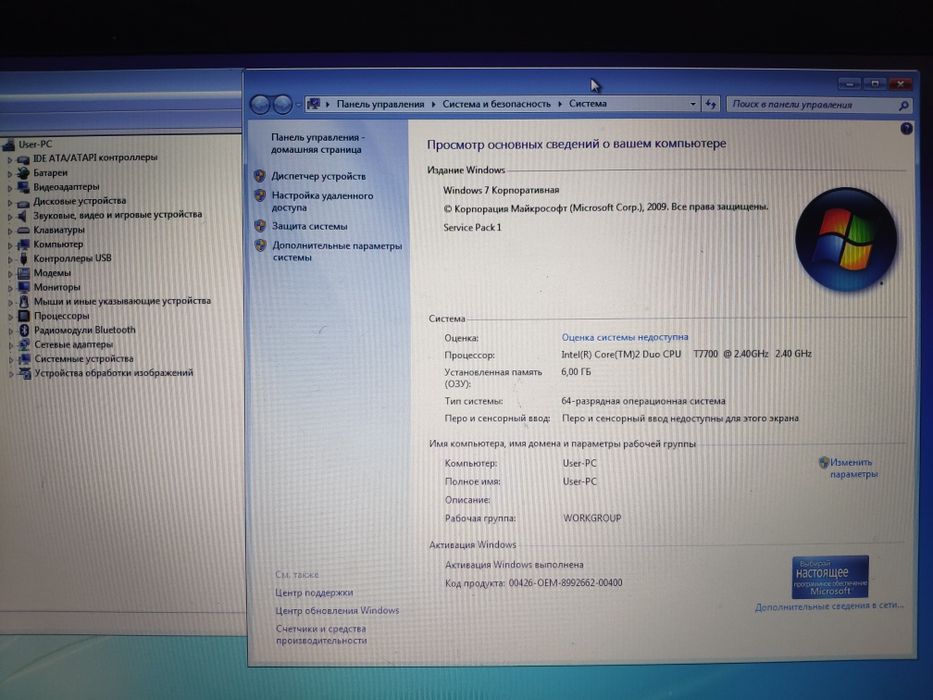Screen dimensions: 933x700
Task: Click Windows 7 Корпоративная edition text
Action: click(x=501, y=190)
